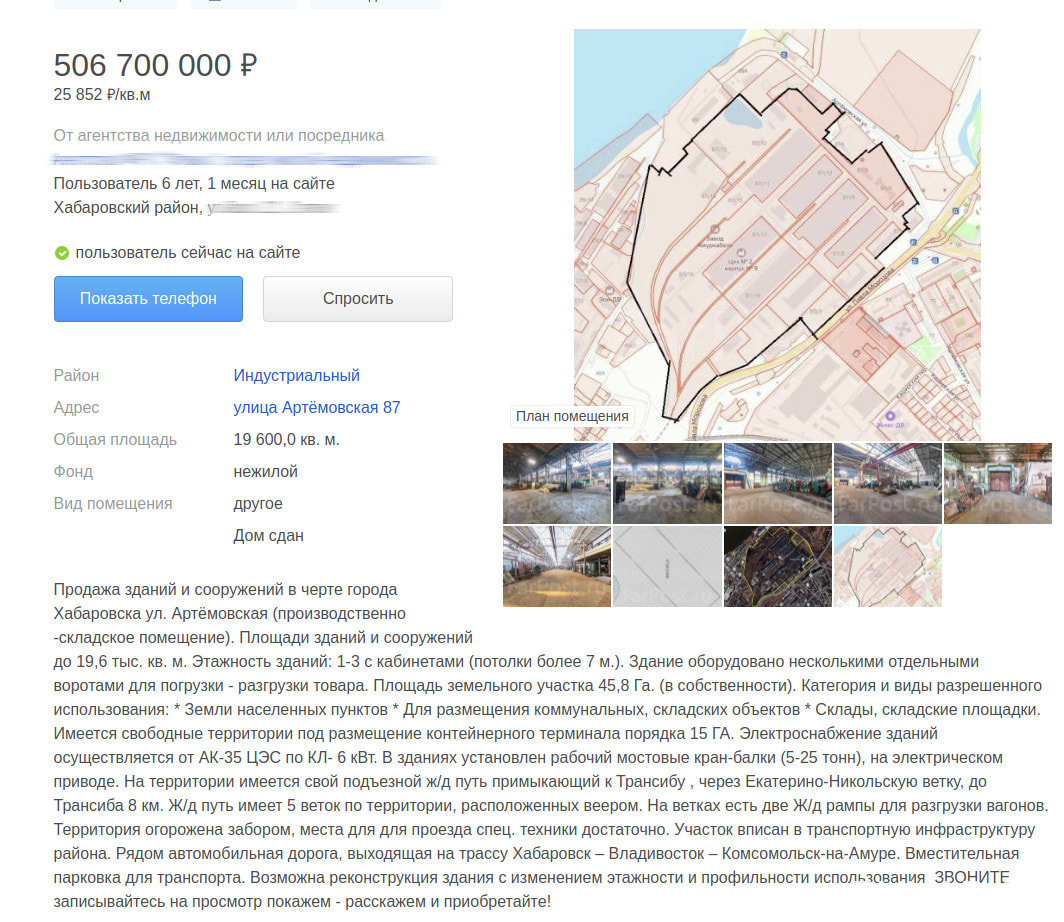Click the '25 852 ₽/кв.м' price per meter
Viewport: 1064px width, 922px height.
(x=102, y=94)
